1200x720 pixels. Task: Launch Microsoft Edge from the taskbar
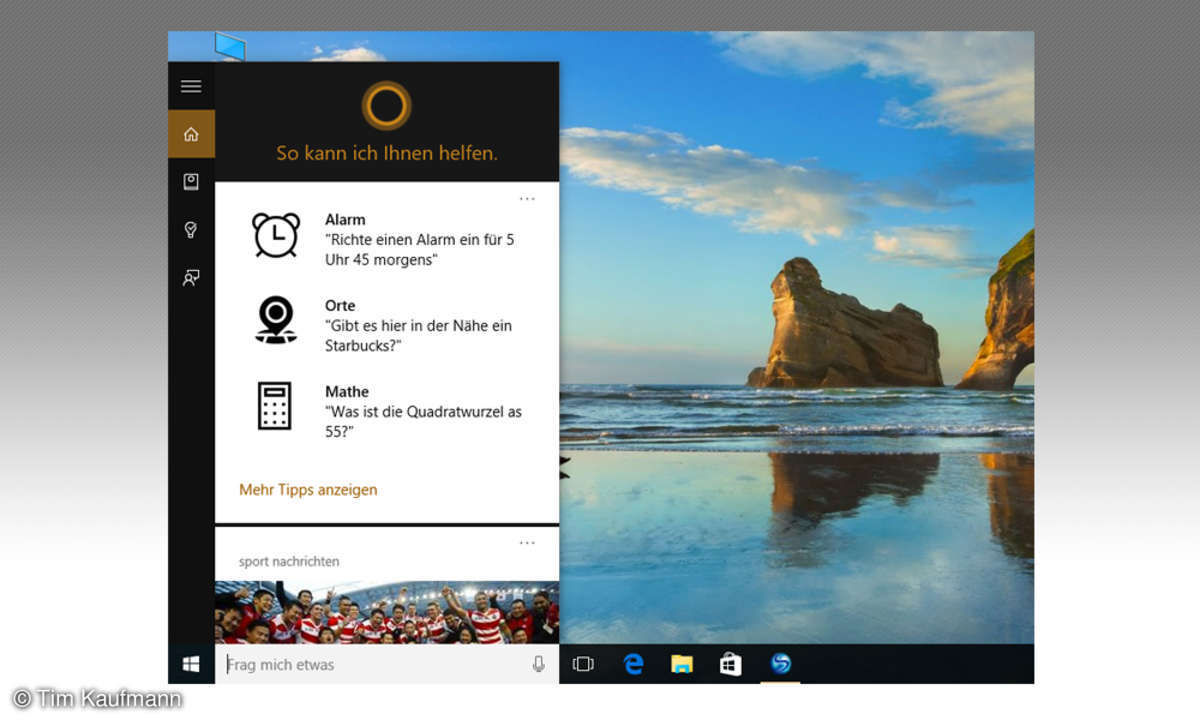pos(633,664)
